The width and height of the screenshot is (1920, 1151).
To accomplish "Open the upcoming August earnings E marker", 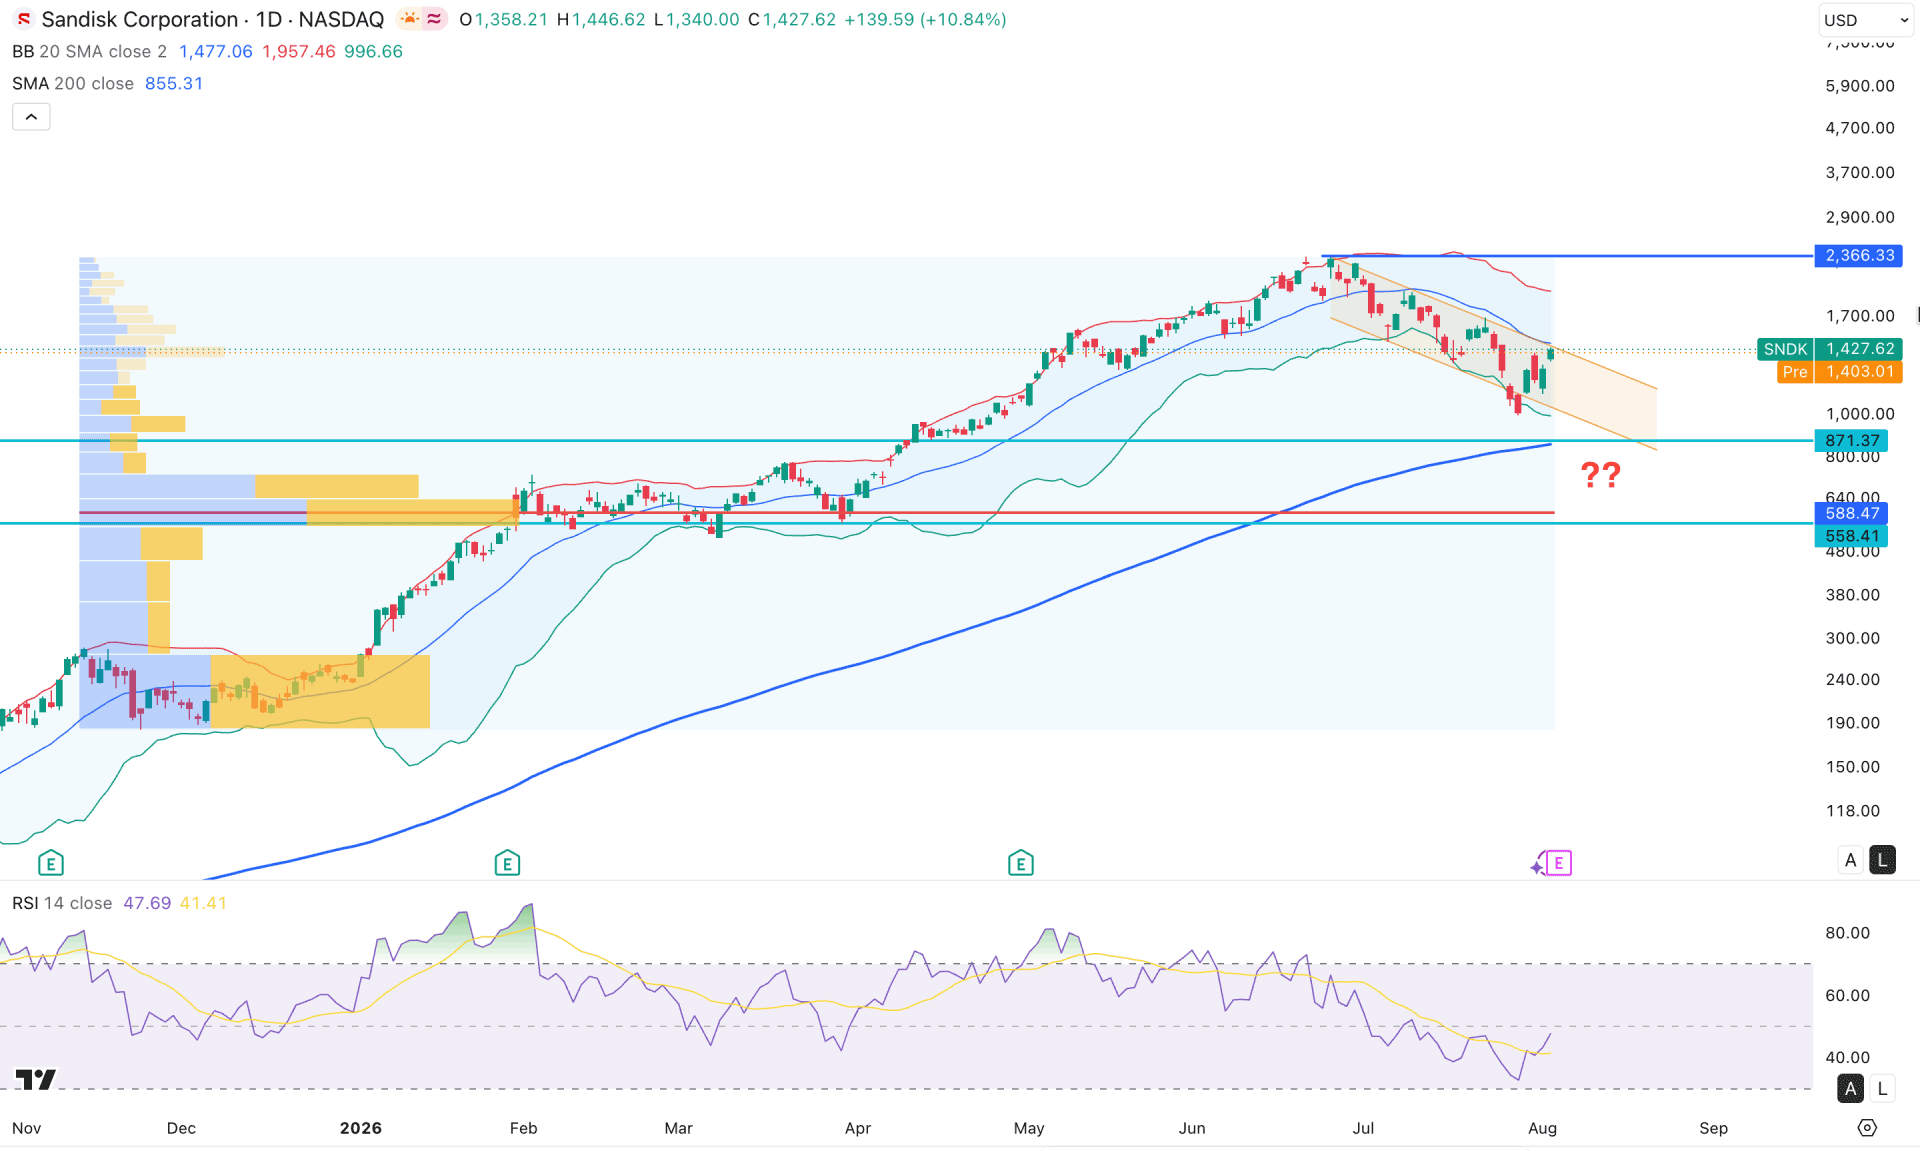I will pos(1559,863).
